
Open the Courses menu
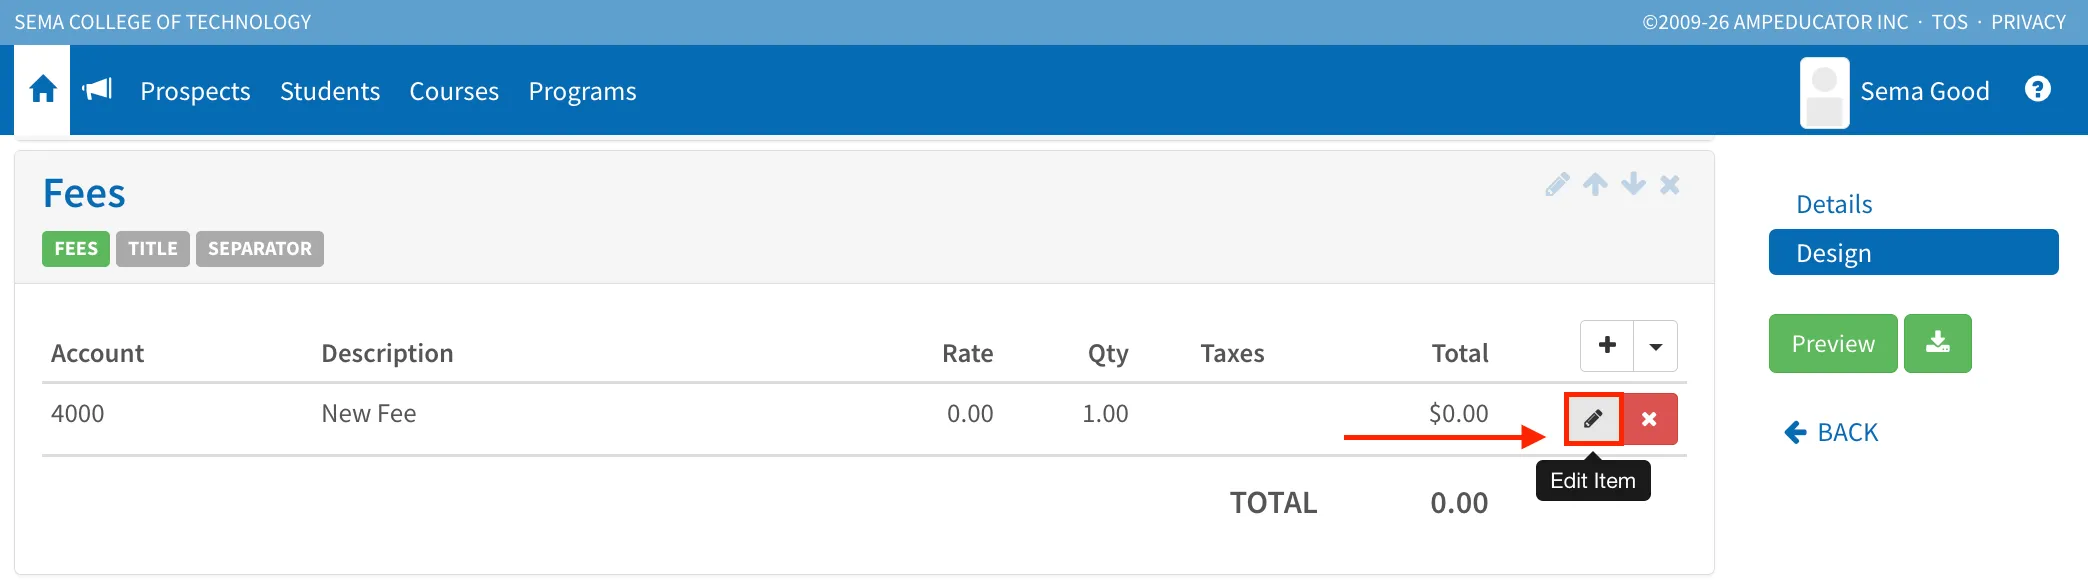(x=454, y=91)
